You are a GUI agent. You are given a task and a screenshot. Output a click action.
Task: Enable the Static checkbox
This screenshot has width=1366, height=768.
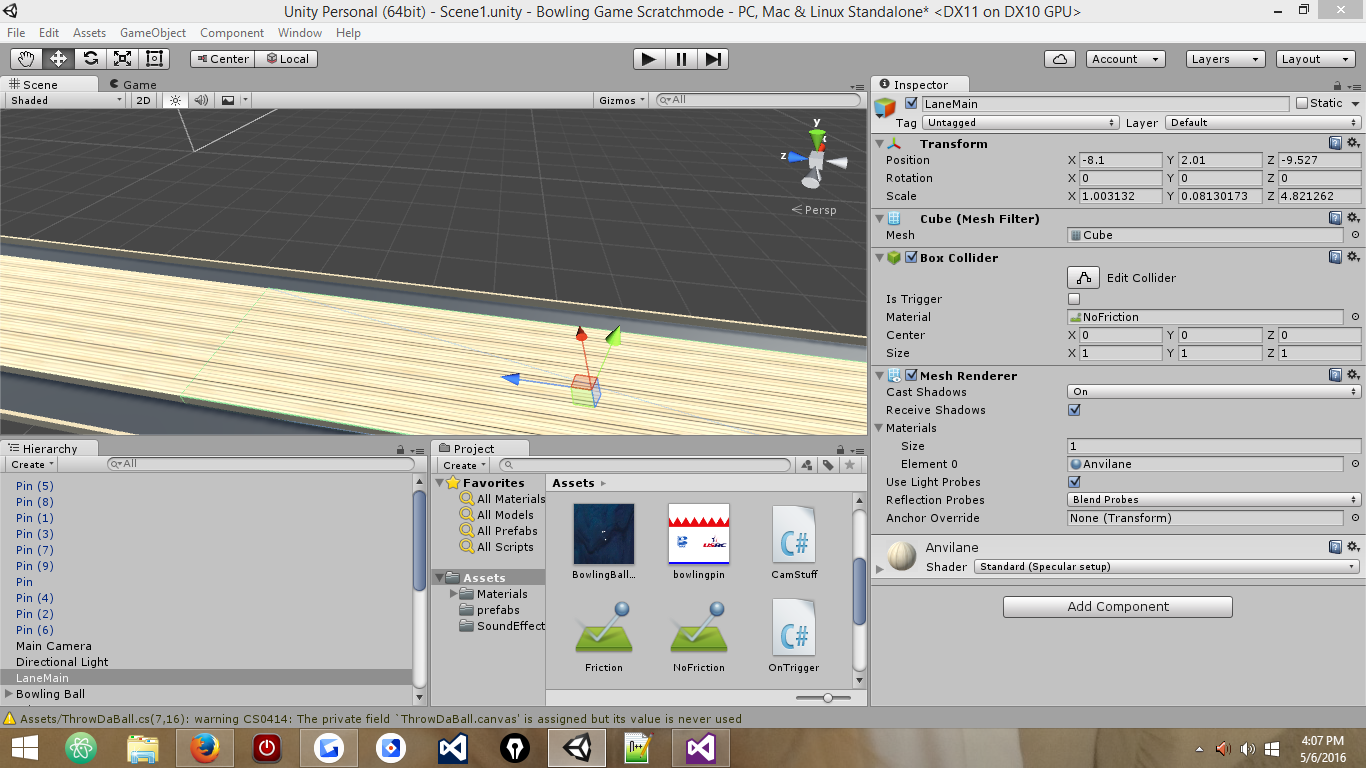(1302, 103)
